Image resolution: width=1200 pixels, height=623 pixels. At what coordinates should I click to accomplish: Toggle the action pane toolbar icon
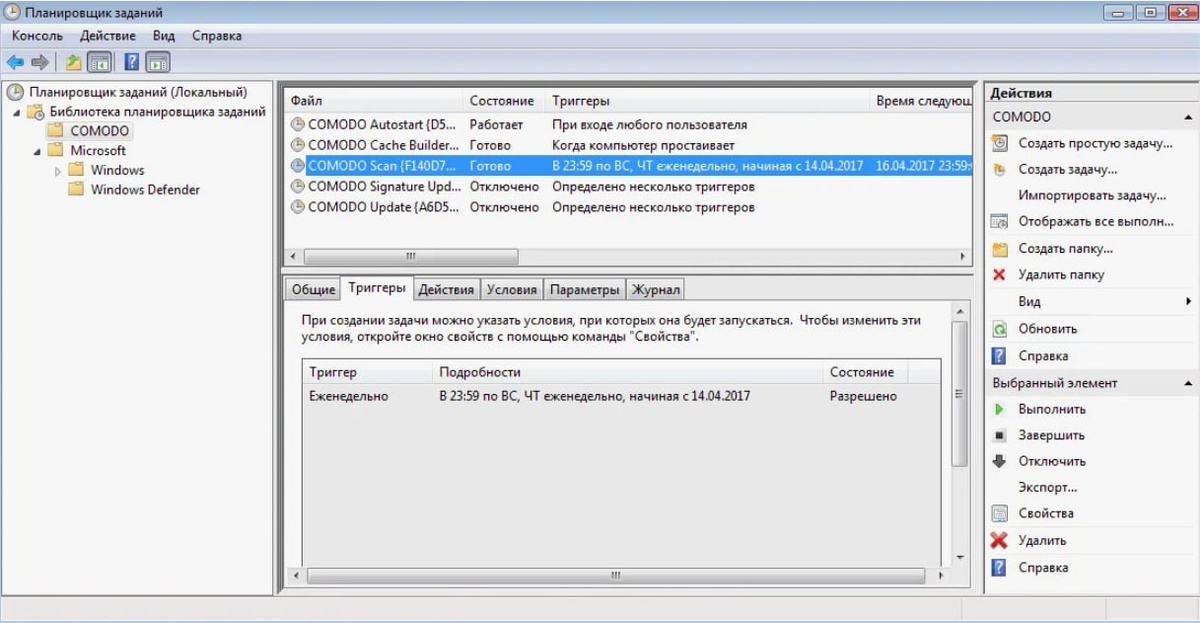[x=158, y=62]
